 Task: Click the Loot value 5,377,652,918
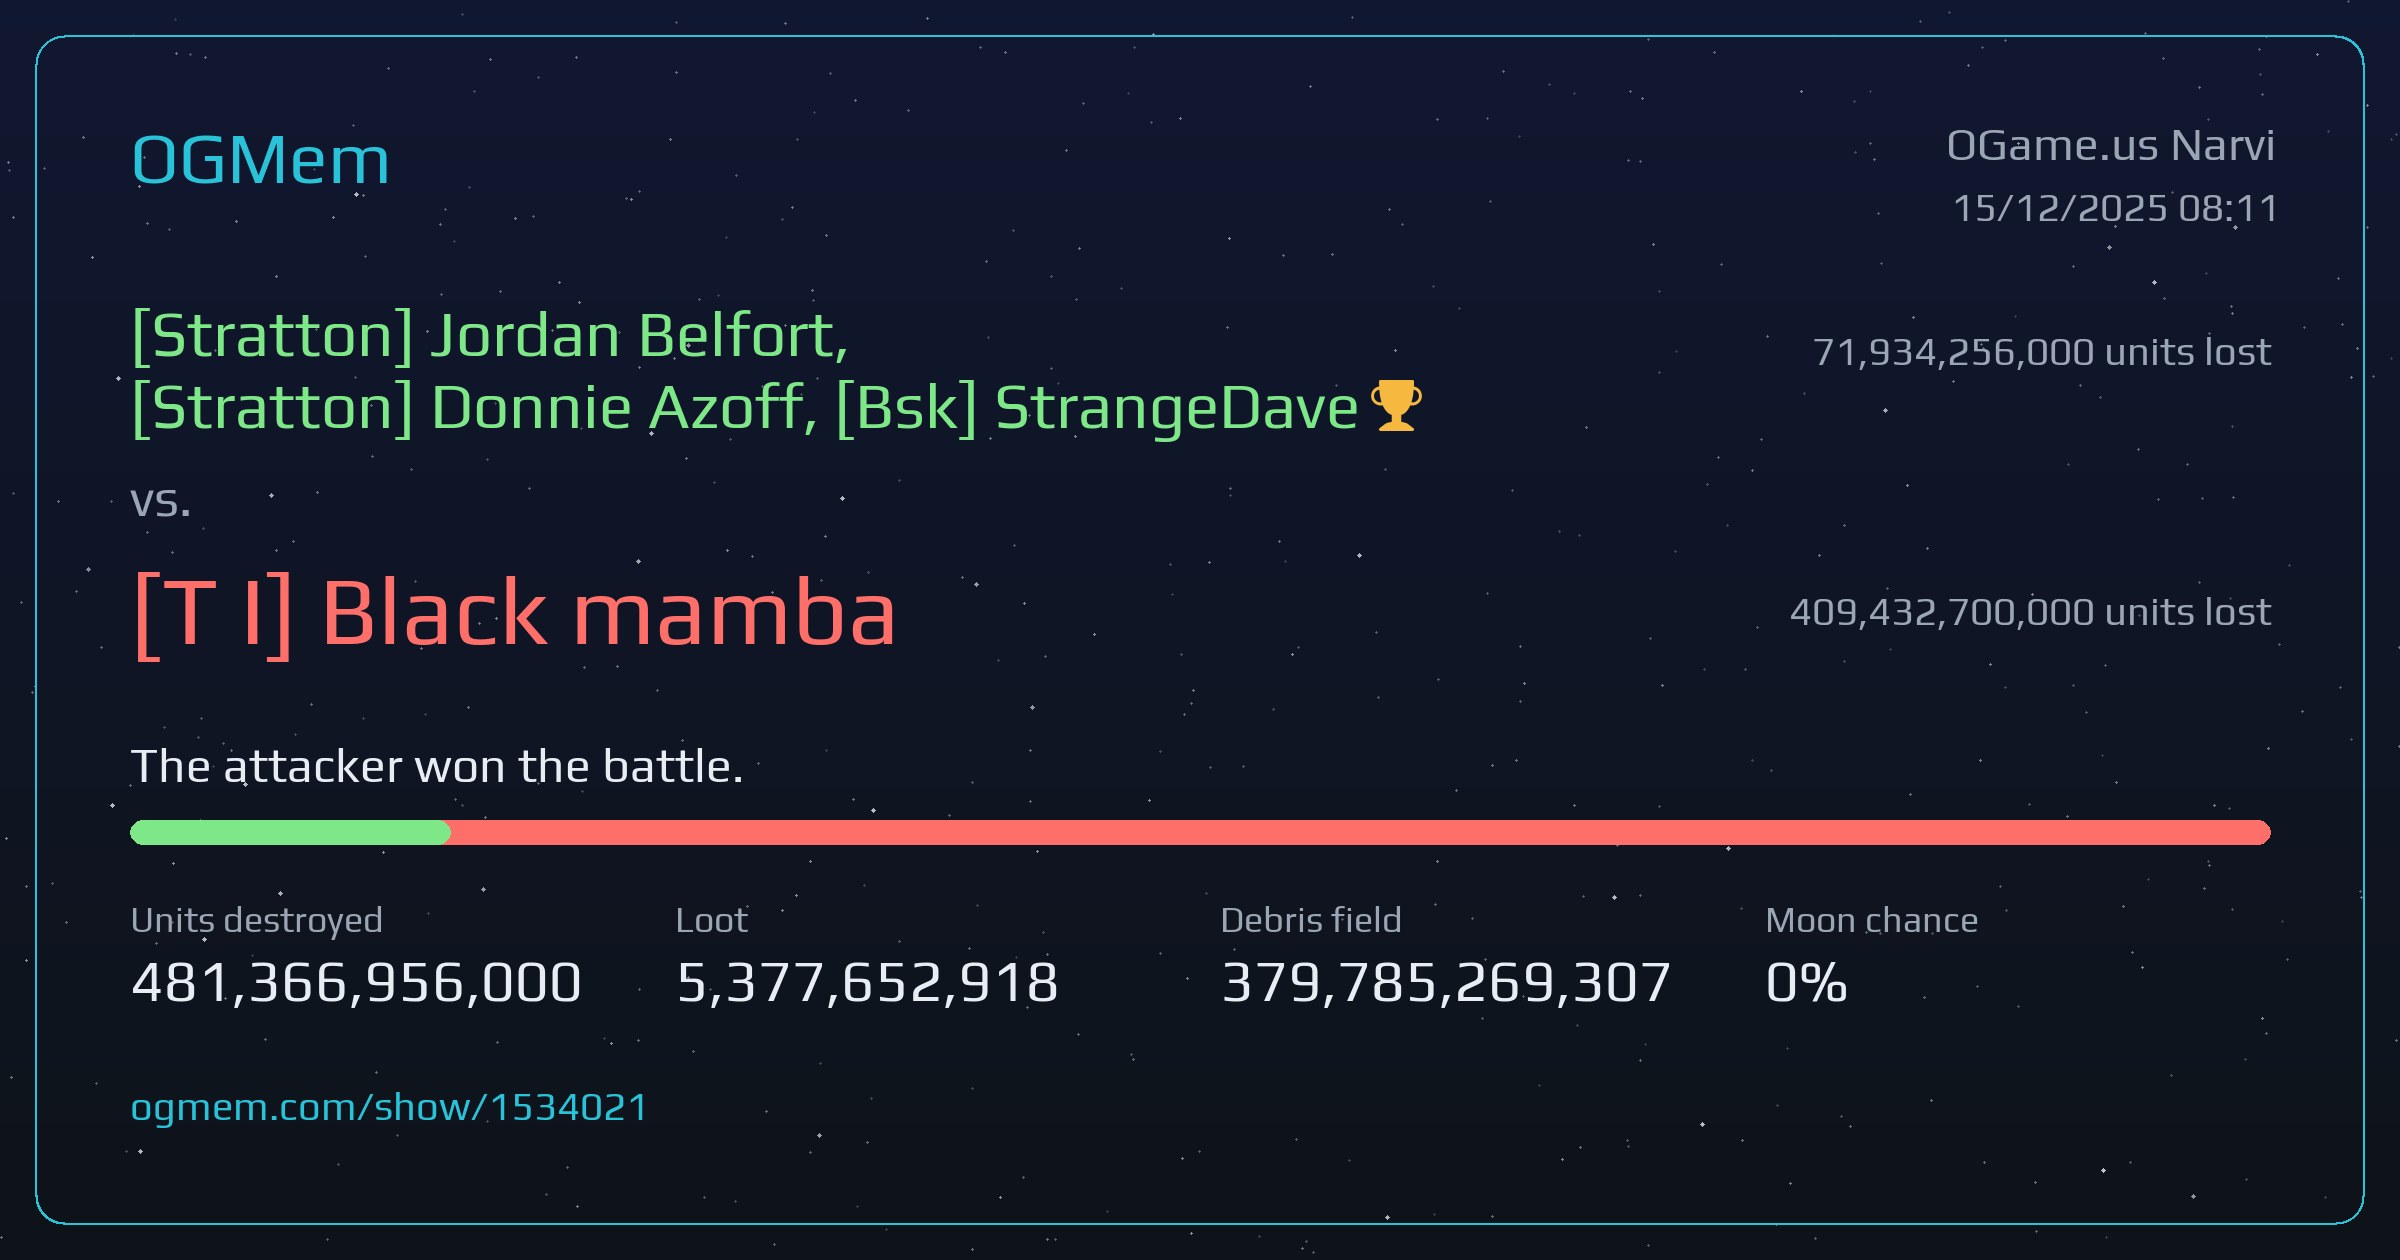click(x=867, y=982)
